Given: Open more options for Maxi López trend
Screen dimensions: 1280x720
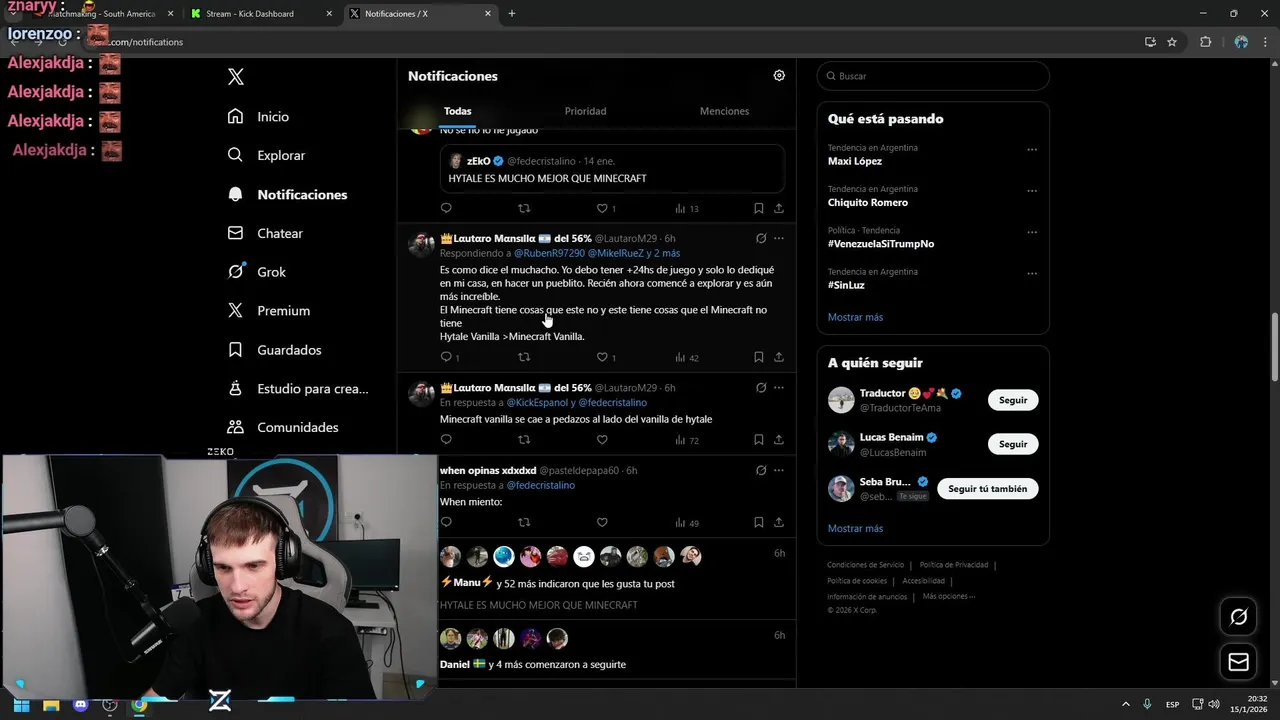Looking at the screenshot, I should [x=1032, y=150].
